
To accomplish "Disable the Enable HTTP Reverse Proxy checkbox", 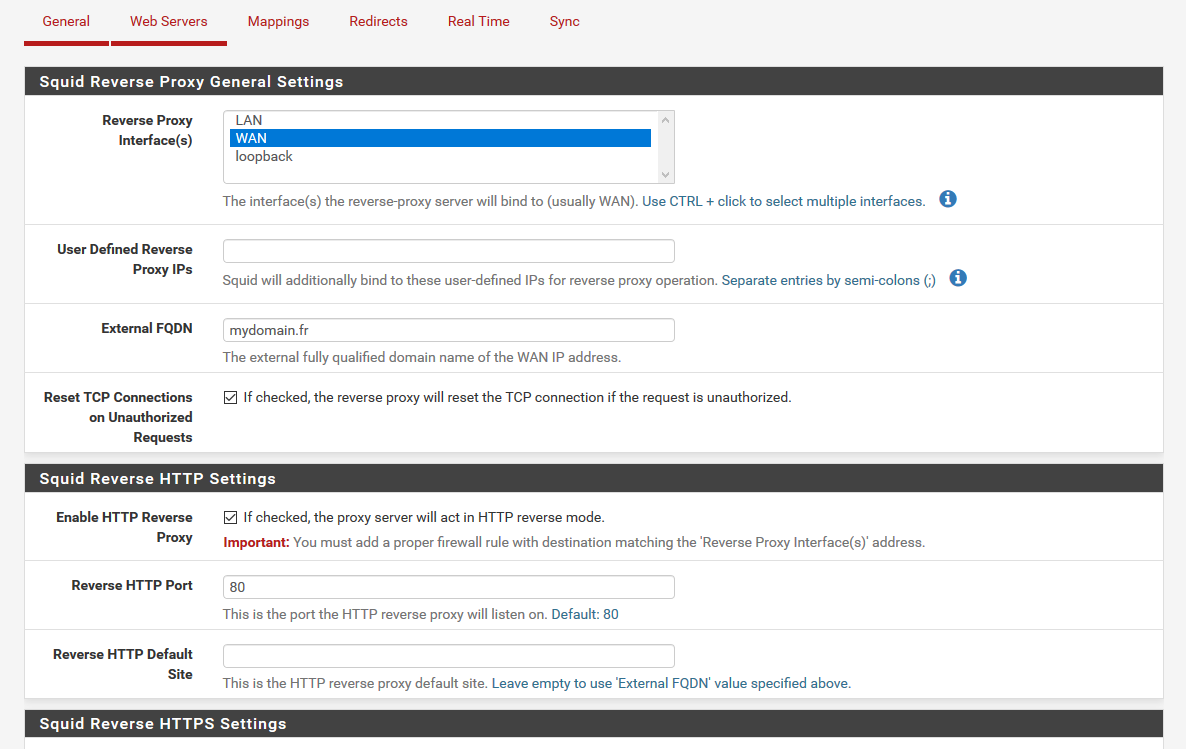I will [231, 518].
